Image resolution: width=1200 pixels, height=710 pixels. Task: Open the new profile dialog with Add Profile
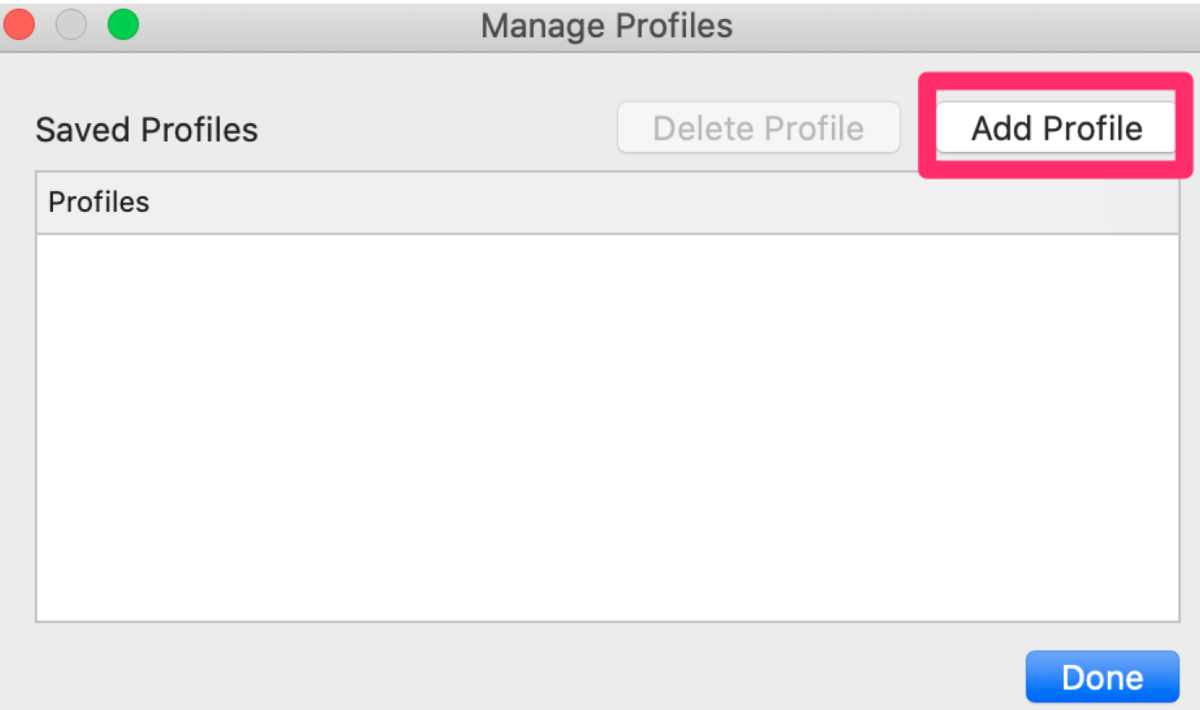coord(1056,128)
